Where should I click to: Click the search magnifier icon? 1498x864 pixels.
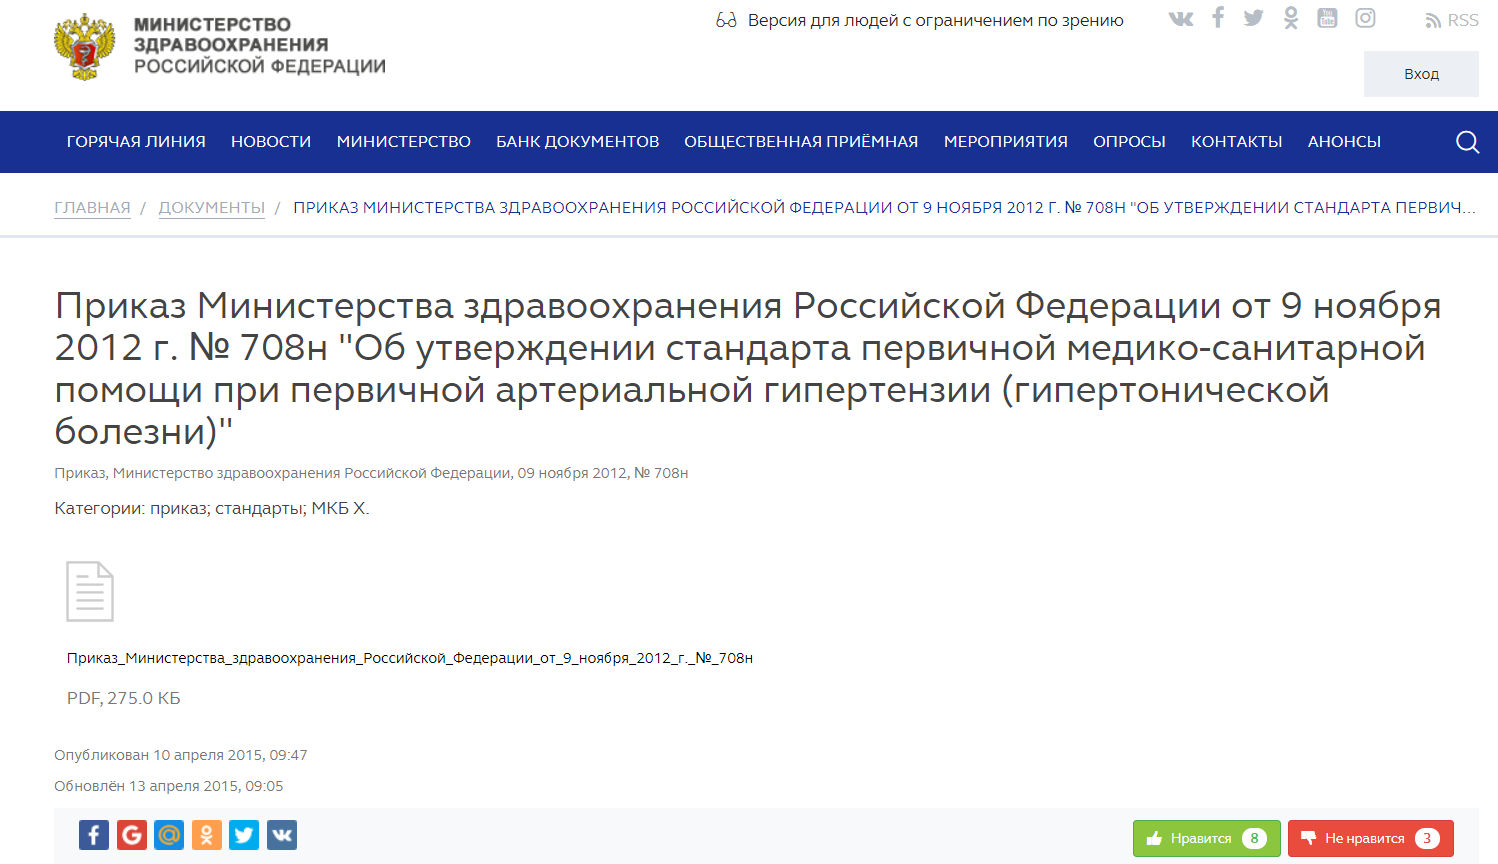tap(1467, 142)
